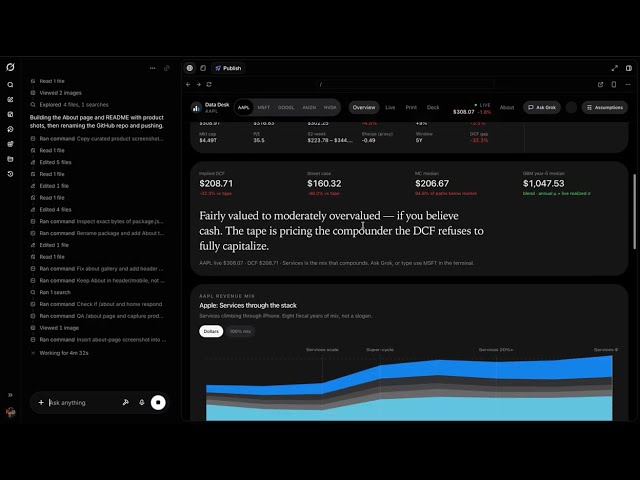Click the preview URL address bar

[406, 84]
